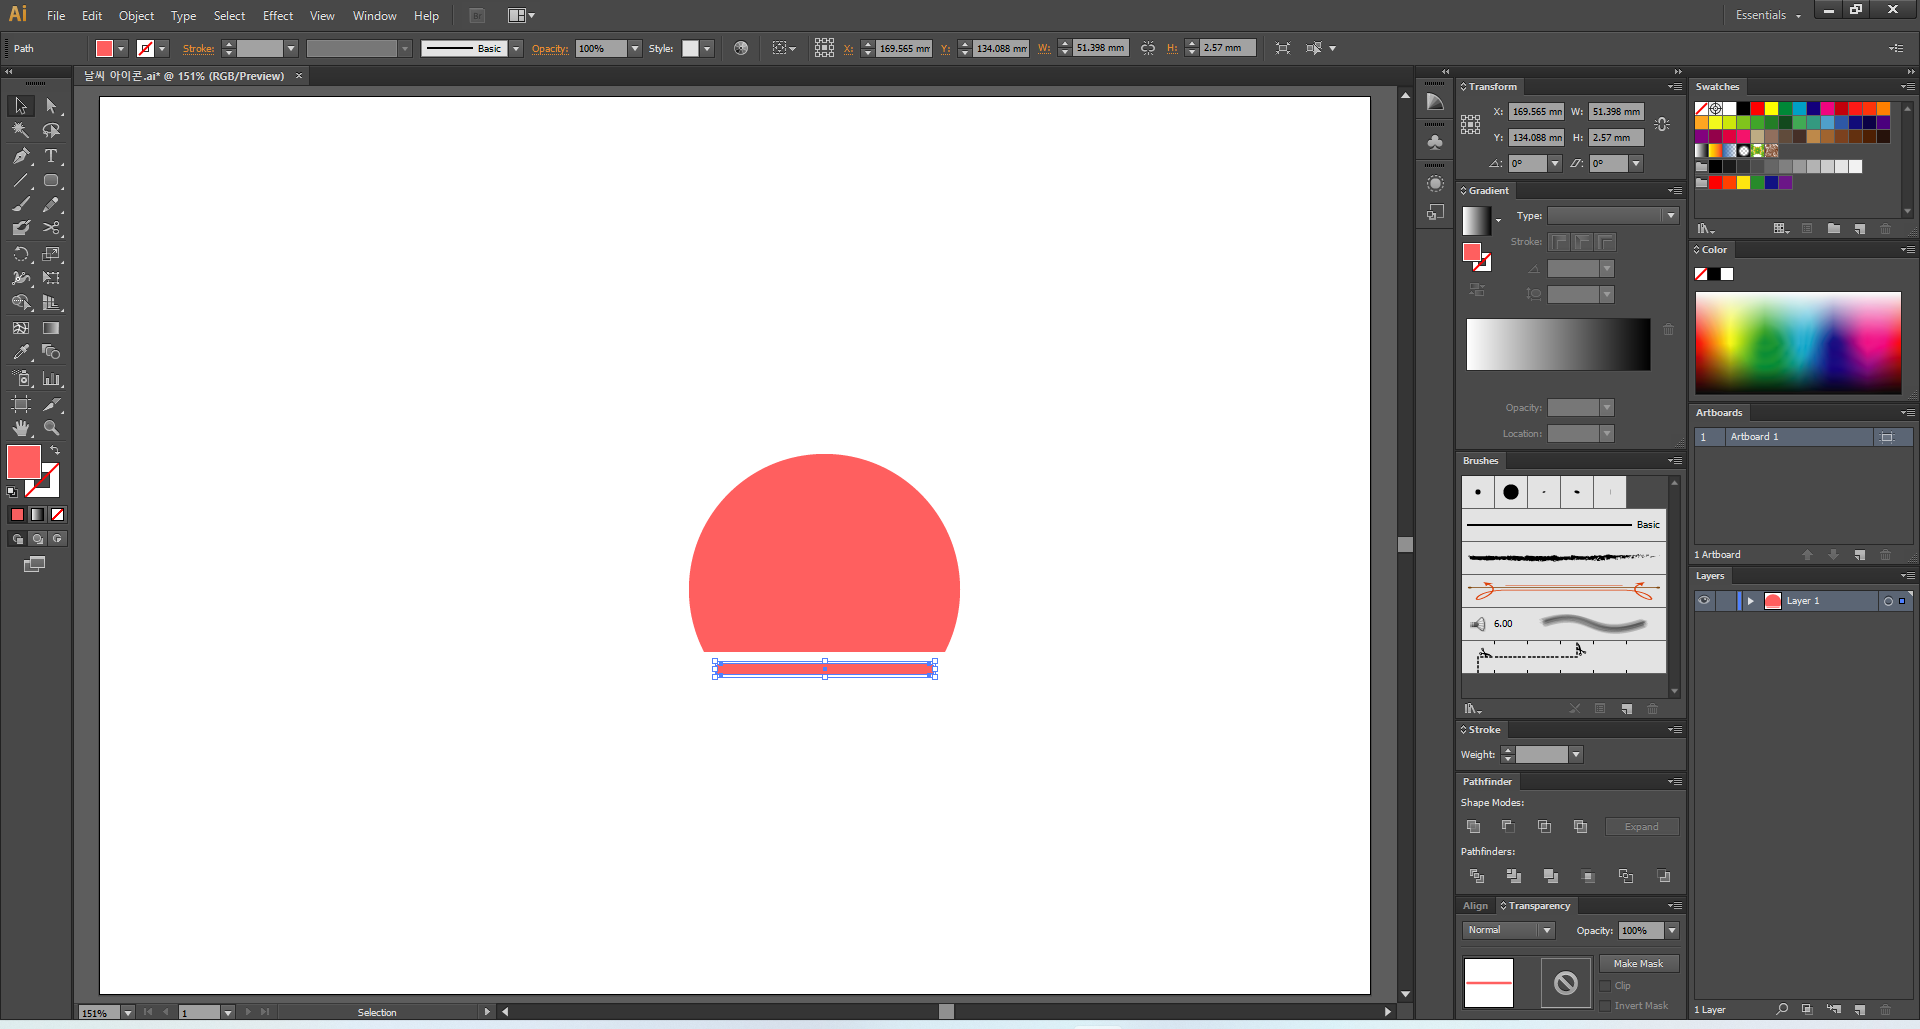Select the Hand tool

pyautogui.click(x=21, y=428)
